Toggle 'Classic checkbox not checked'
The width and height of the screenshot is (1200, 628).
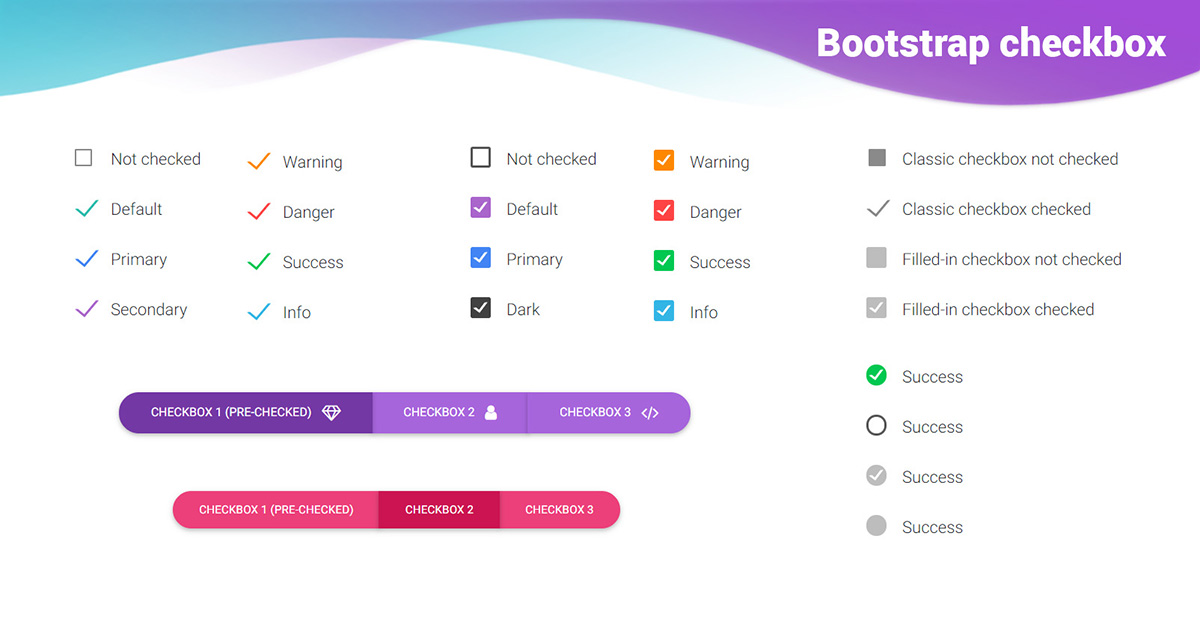click(876, 157)
